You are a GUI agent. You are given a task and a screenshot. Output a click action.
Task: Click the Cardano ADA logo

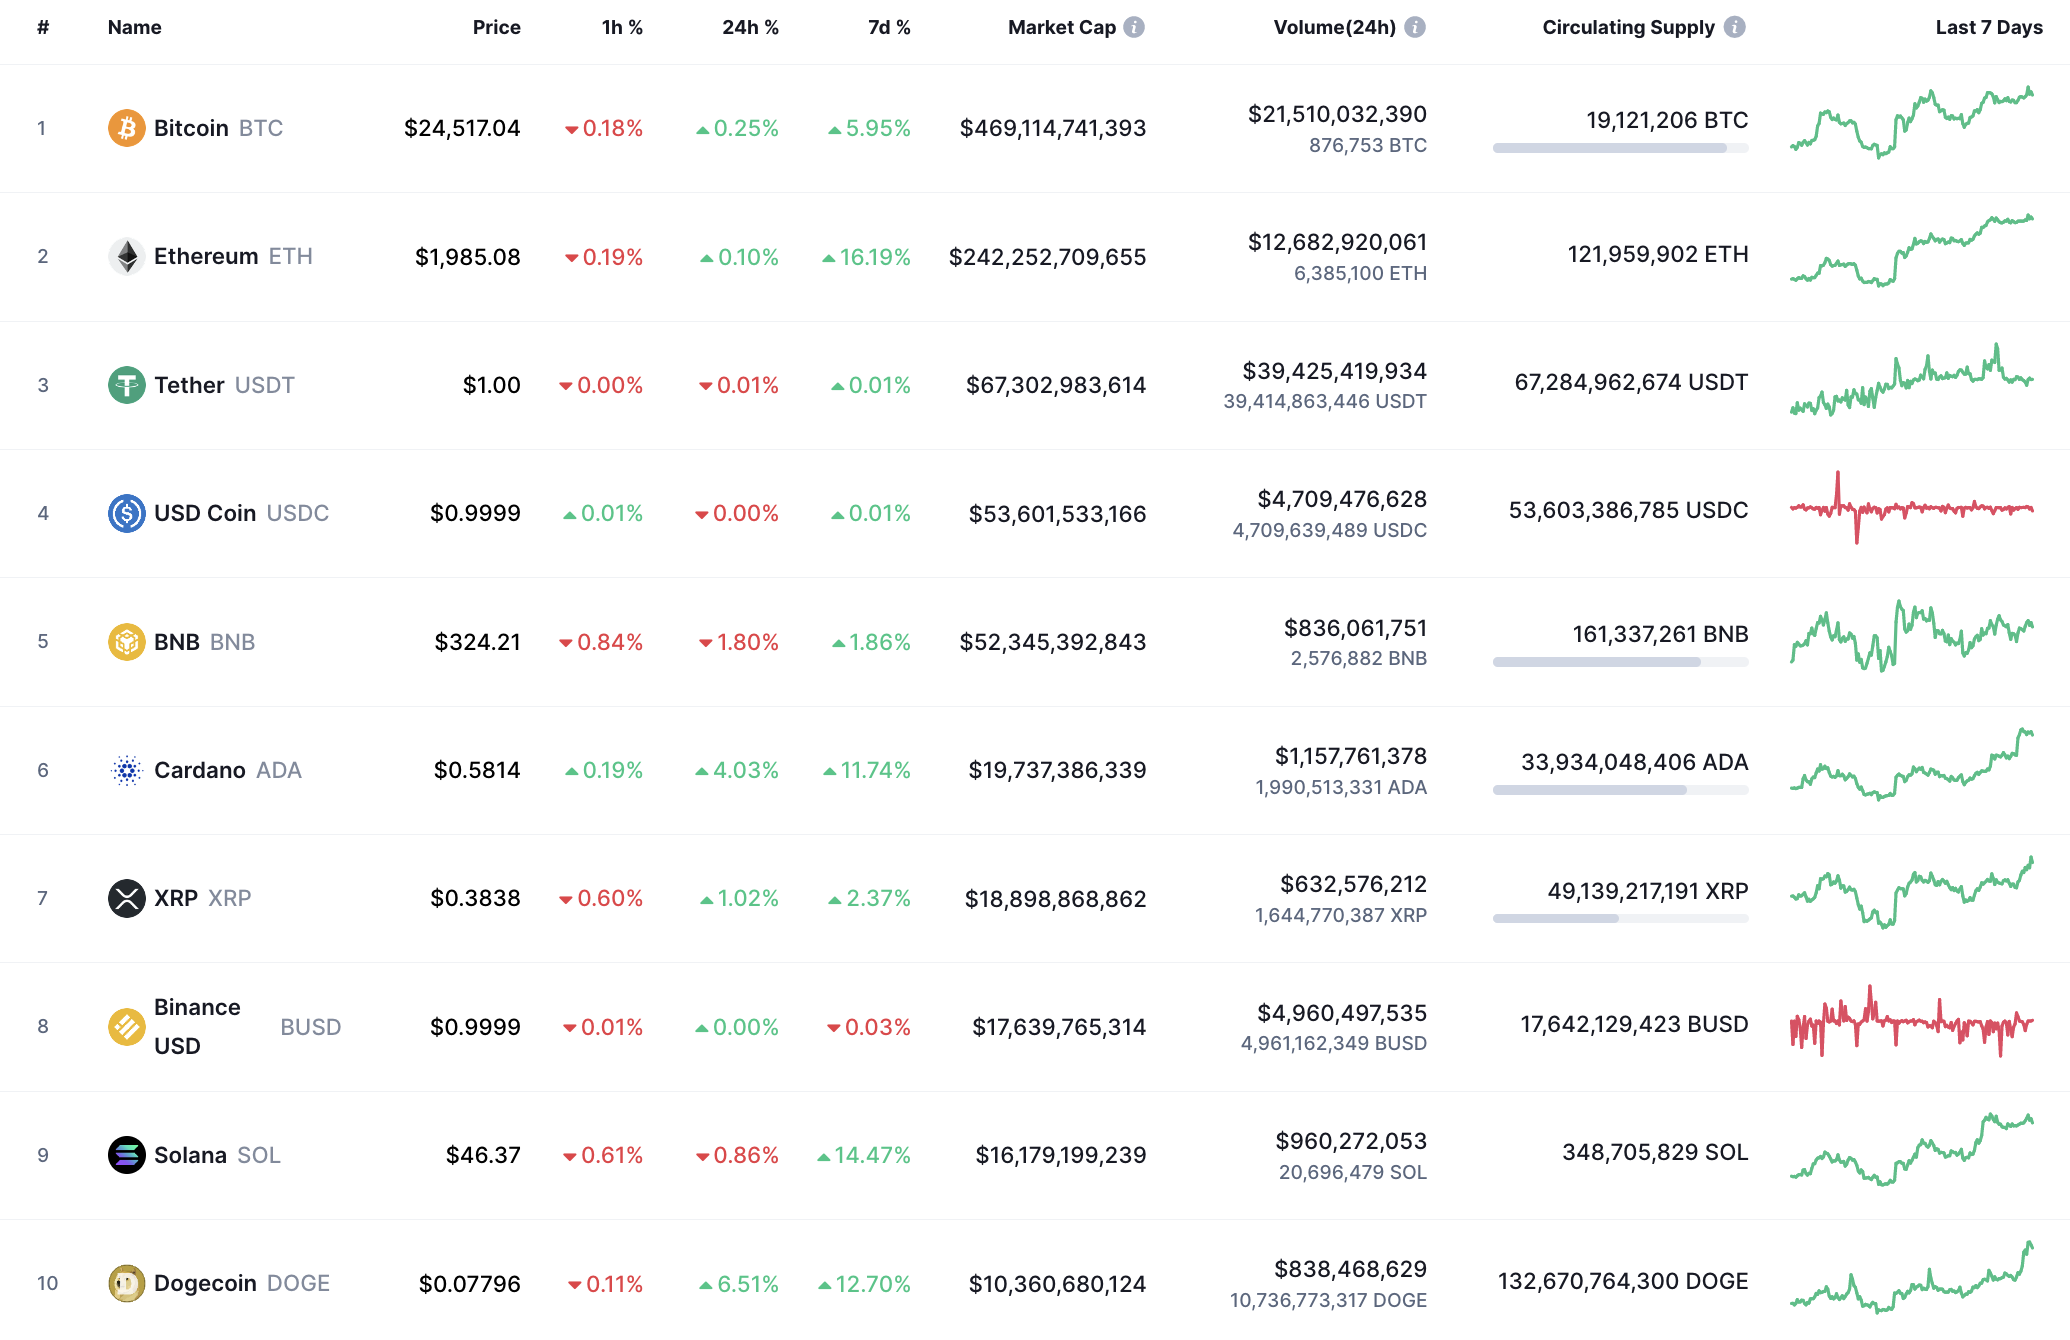click(126, 770)
